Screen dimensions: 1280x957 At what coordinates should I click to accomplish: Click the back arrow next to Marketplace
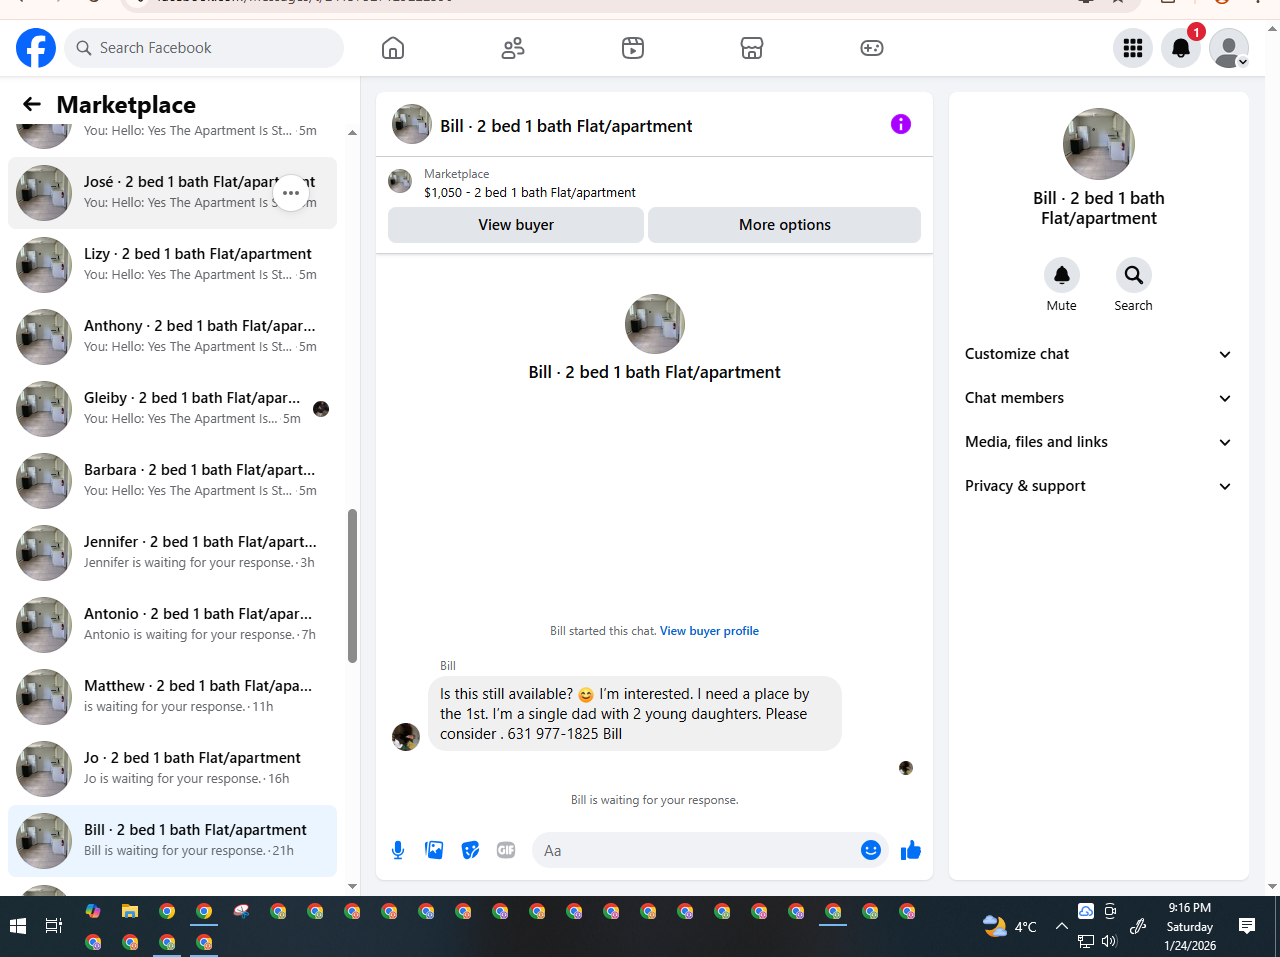tap(32, 104)
